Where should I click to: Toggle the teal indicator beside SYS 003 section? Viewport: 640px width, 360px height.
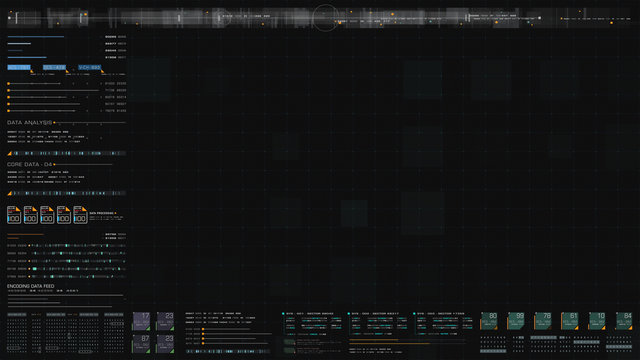click(x=414, y=314)
